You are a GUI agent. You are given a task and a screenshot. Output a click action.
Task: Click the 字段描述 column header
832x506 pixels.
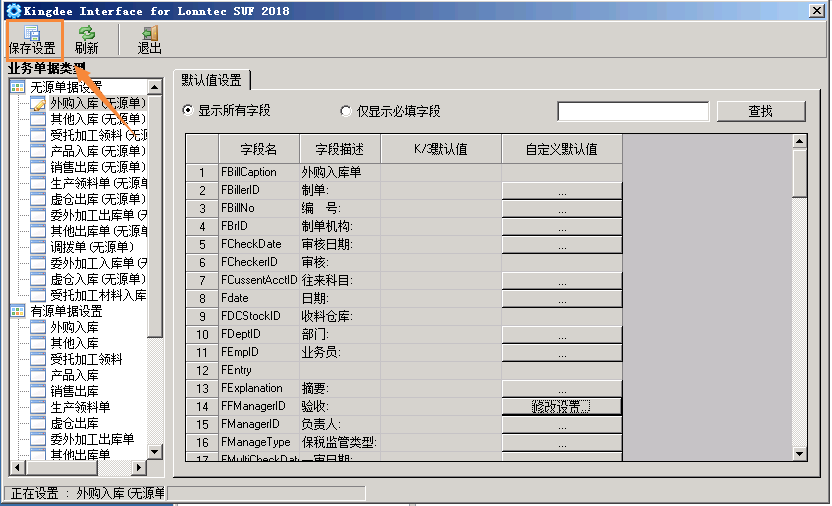(340, 149)
